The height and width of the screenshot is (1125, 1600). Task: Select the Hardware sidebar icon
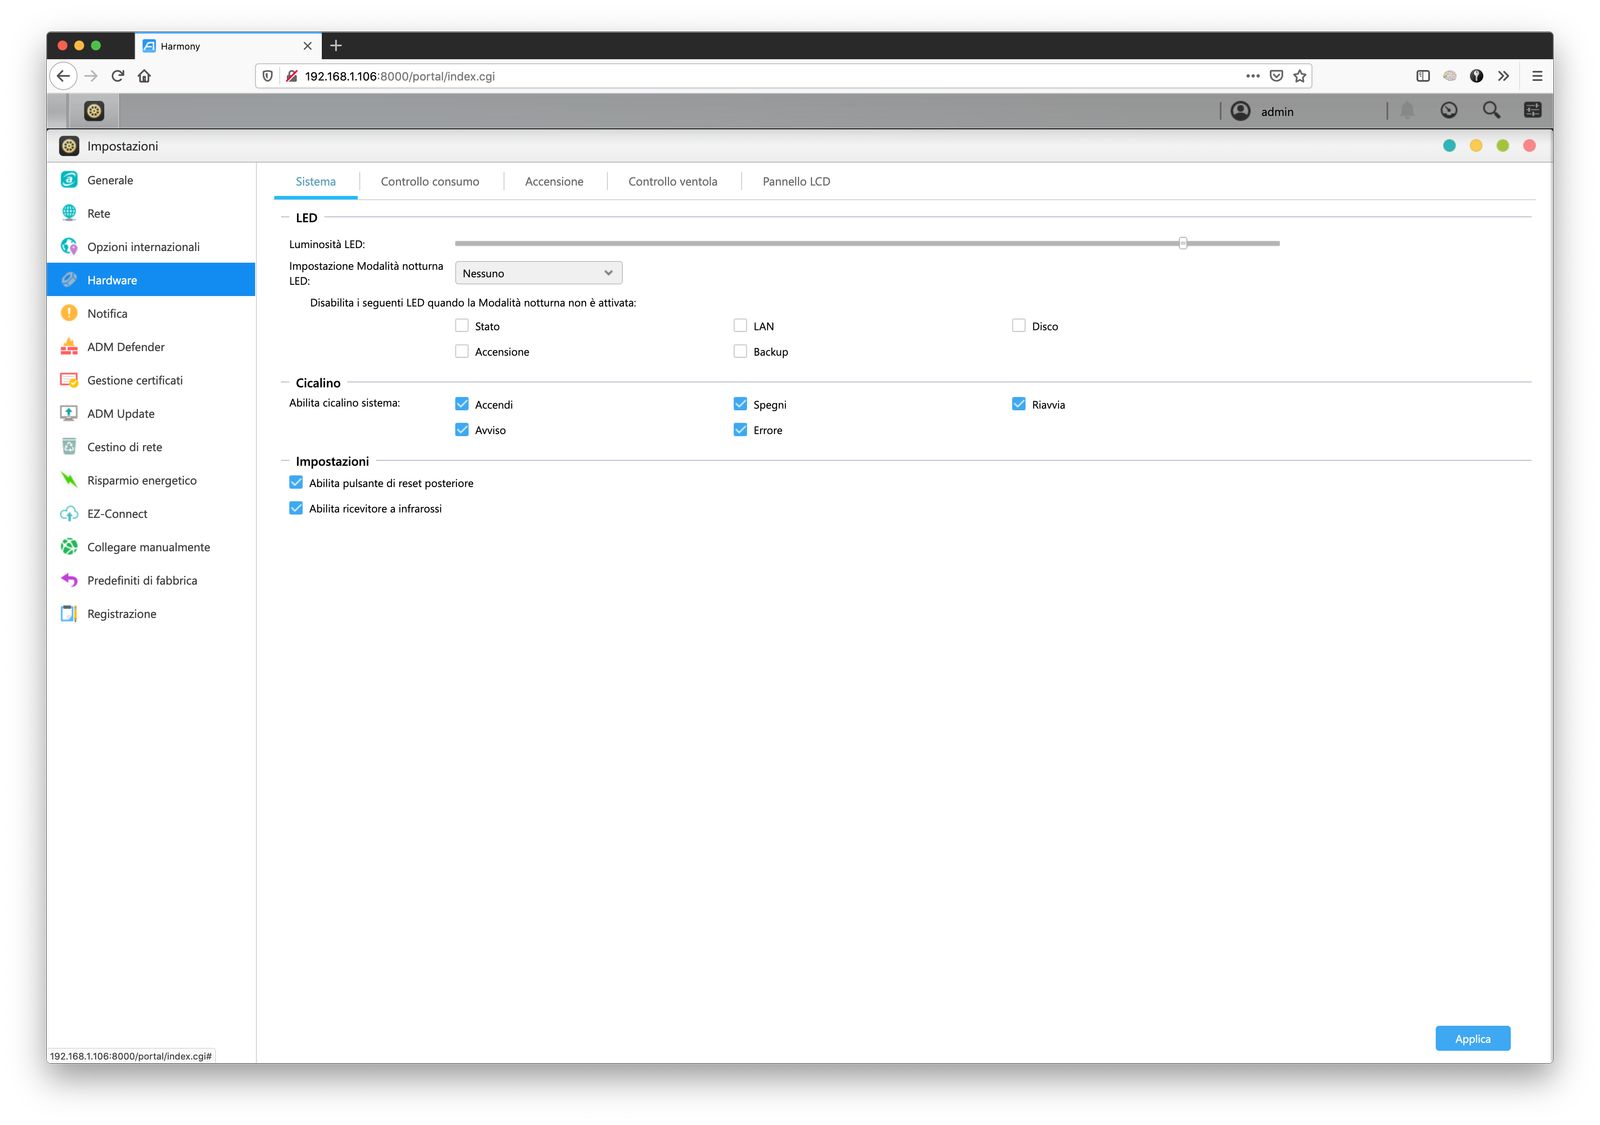69,280
